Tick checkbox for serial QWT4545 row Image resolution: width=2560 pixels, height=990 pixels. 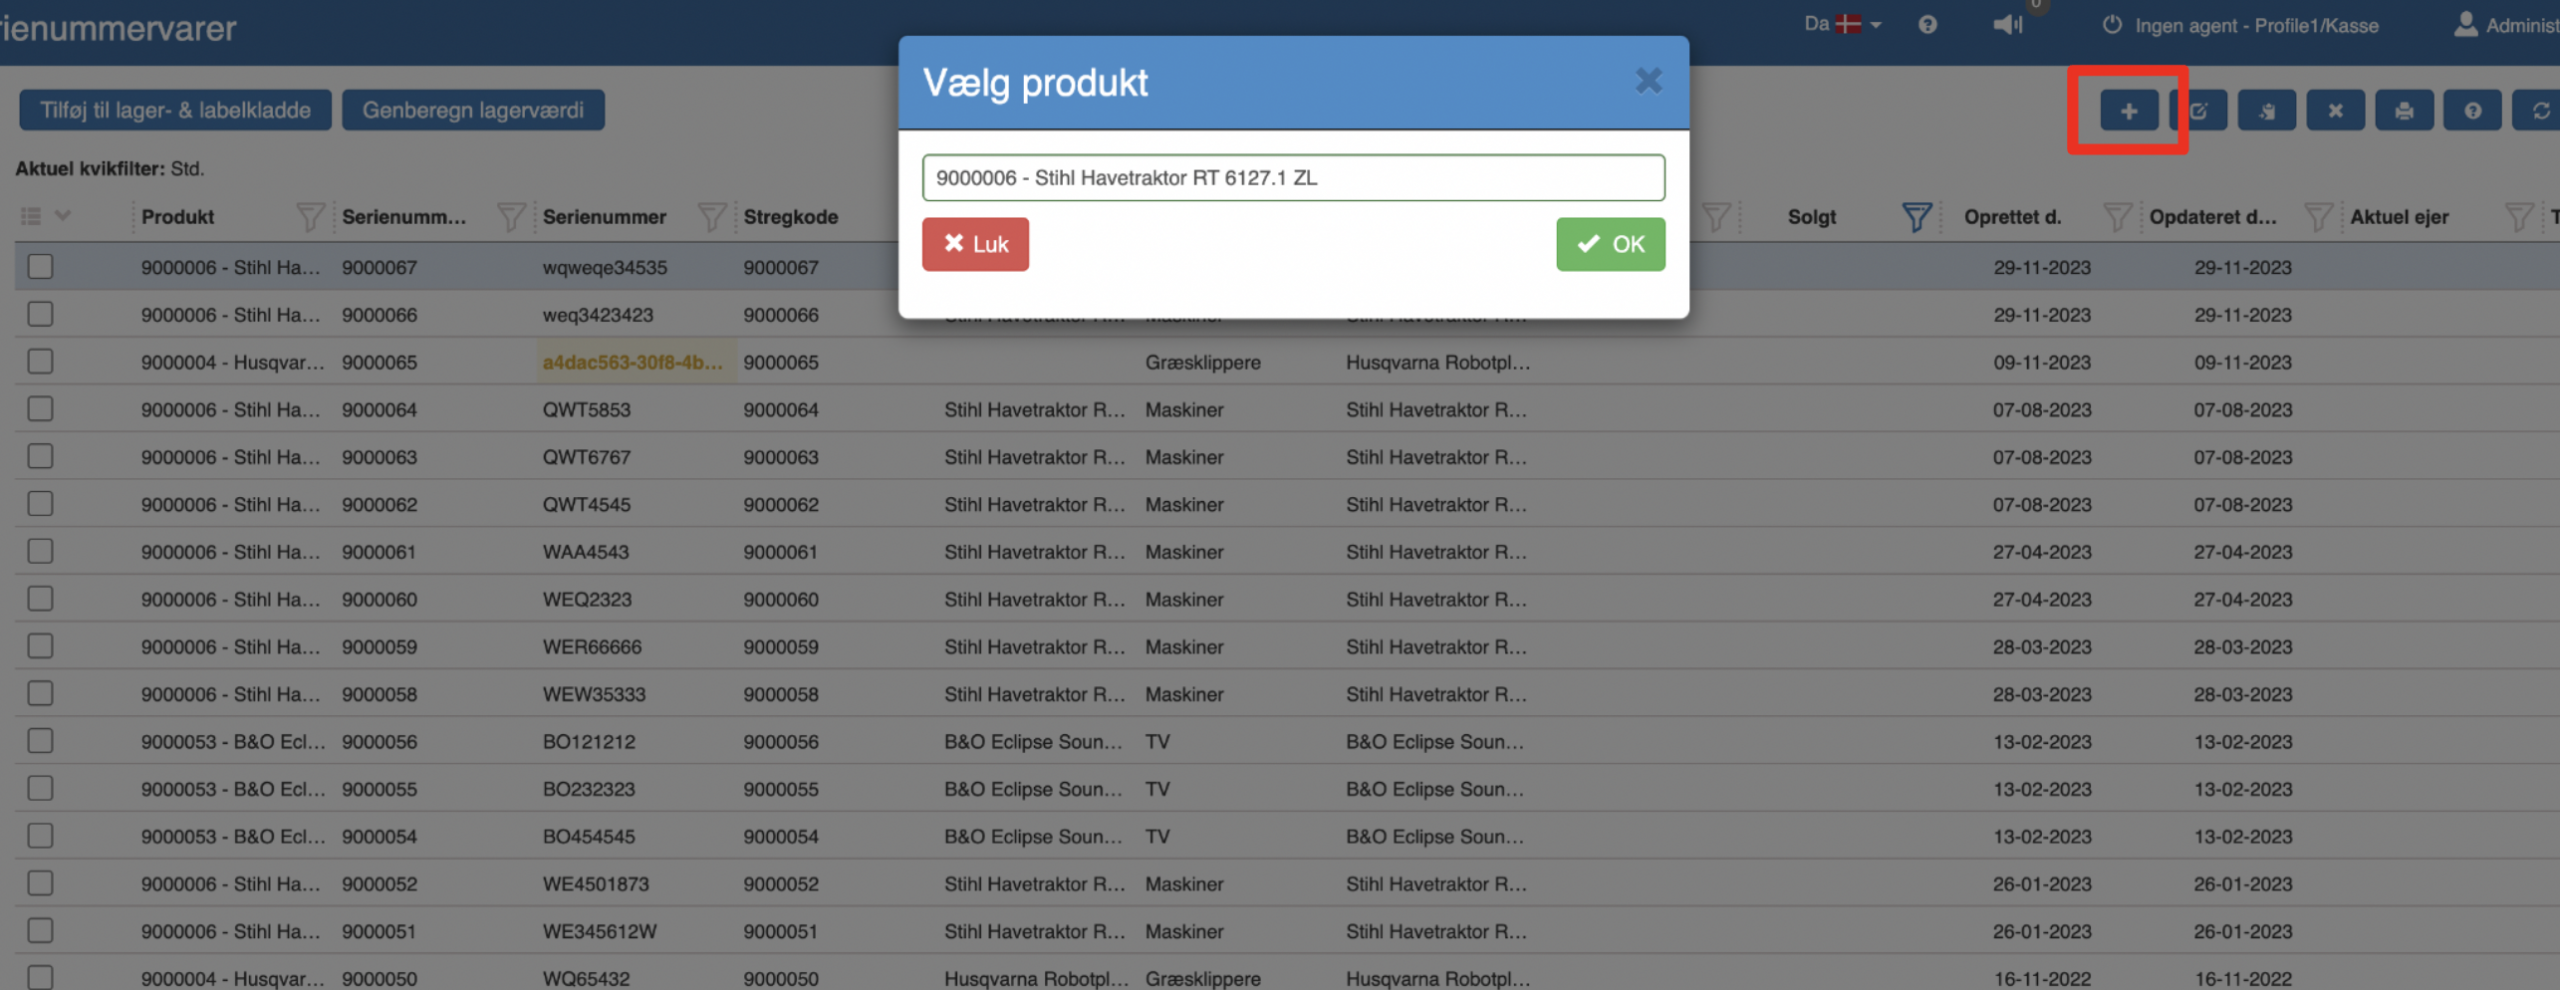(40, 504)
